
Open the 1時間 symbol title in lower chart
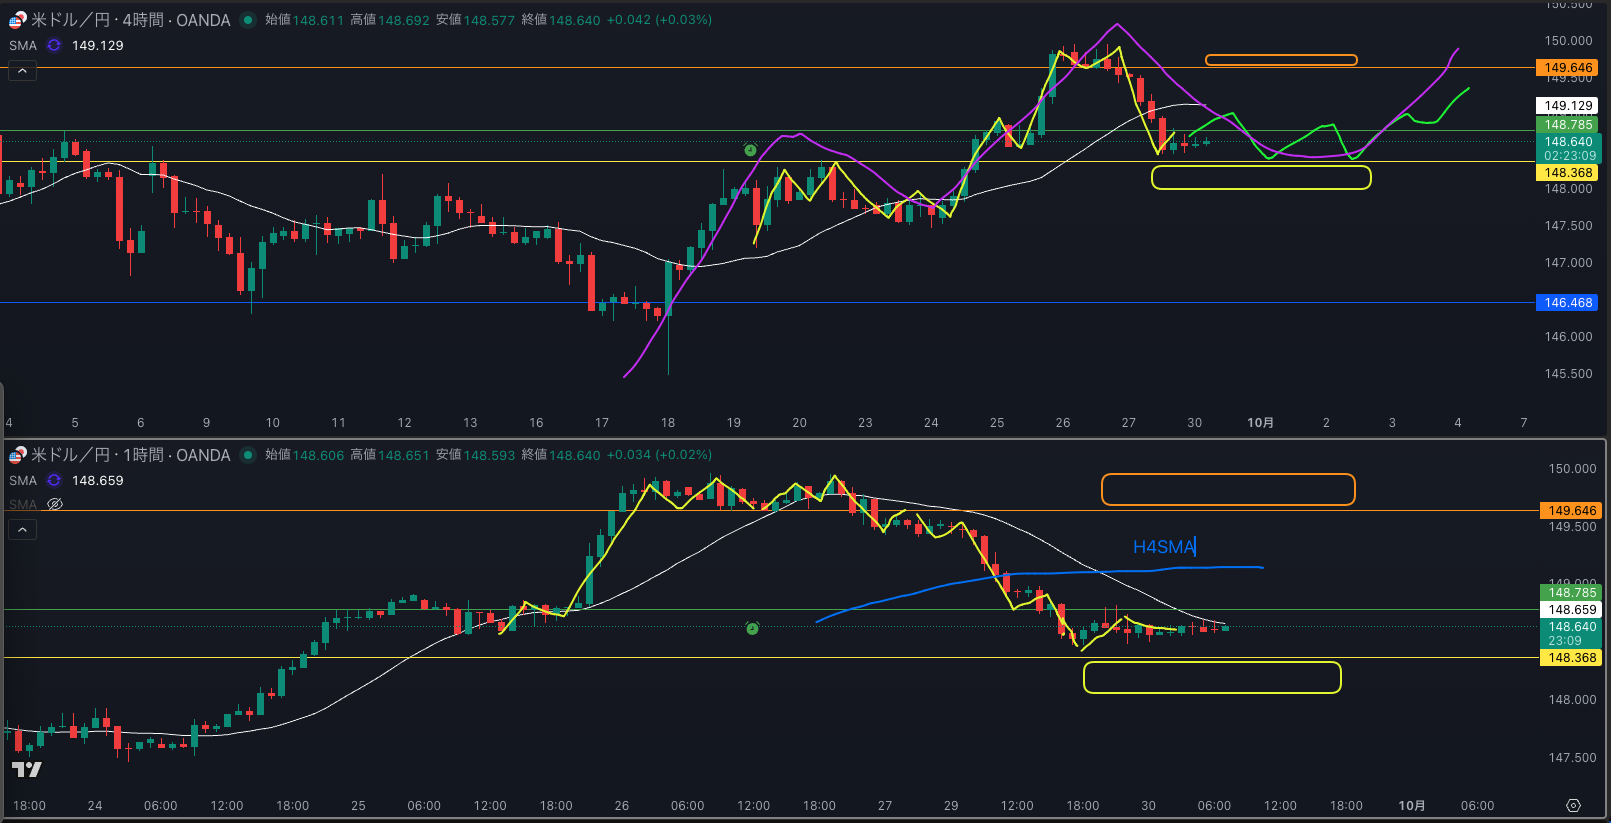point(131,455)
